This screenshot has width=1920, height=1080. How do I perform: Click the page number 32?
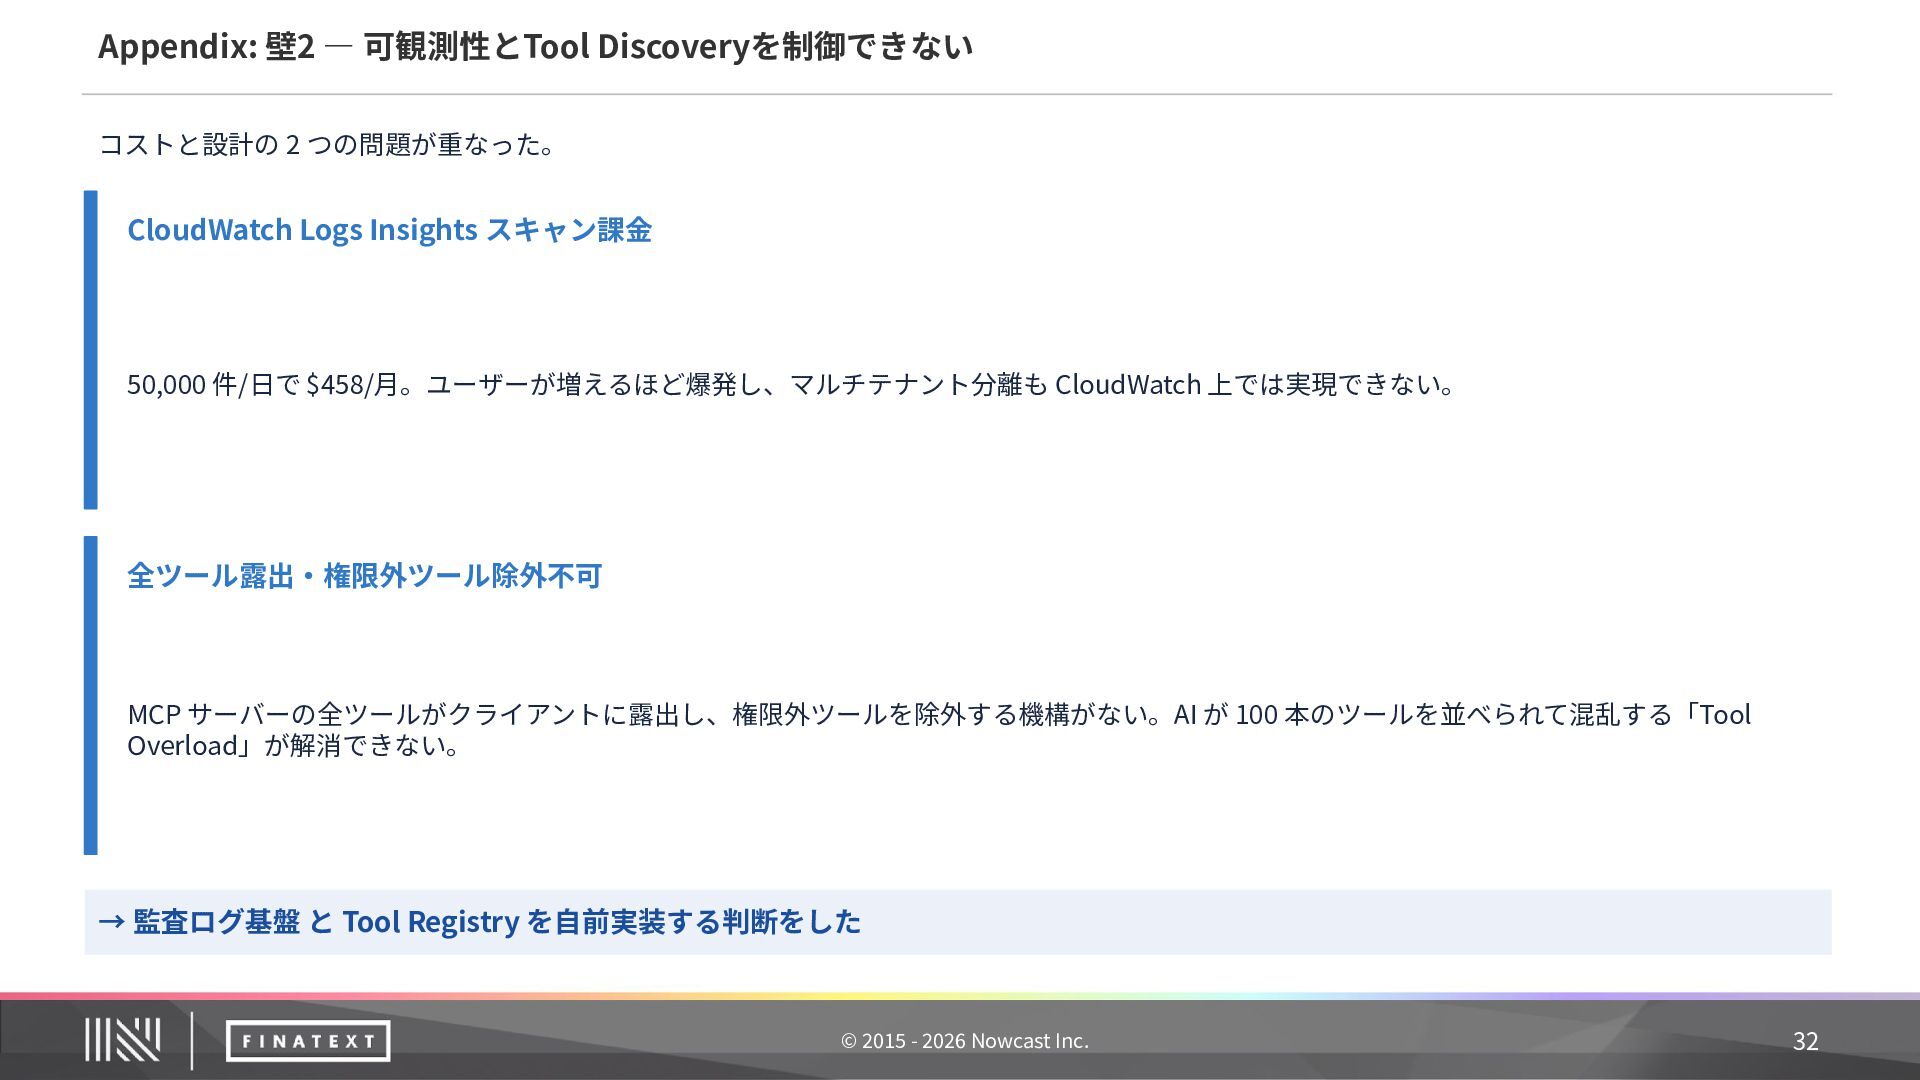tap(1805, 1041)
